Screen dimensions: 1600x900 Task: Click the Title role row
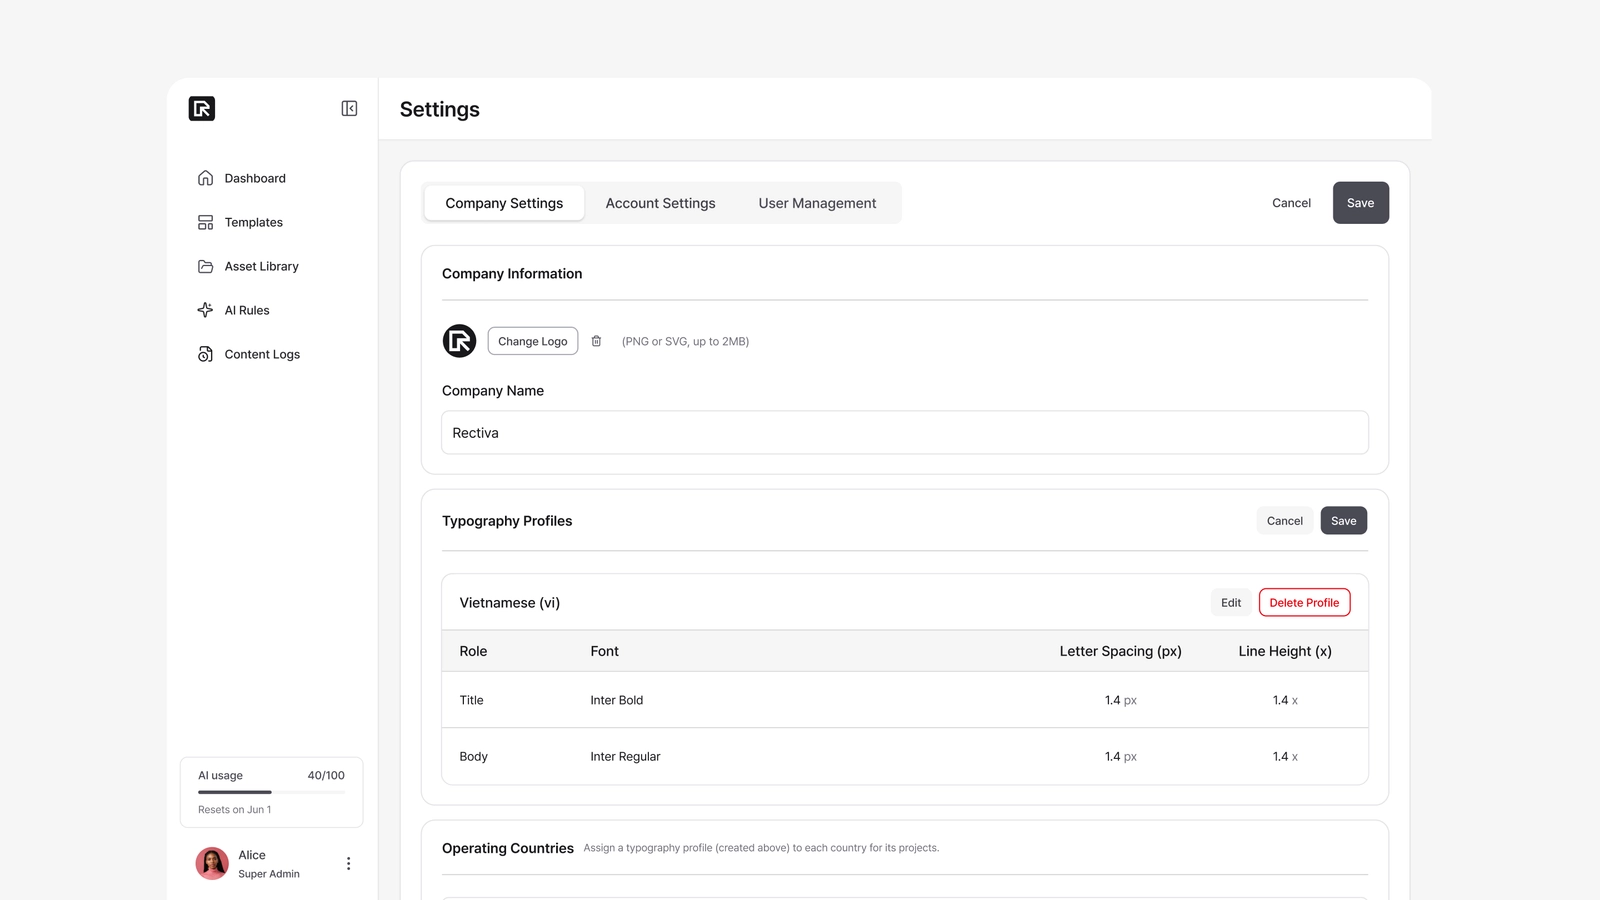click(905, 700)
